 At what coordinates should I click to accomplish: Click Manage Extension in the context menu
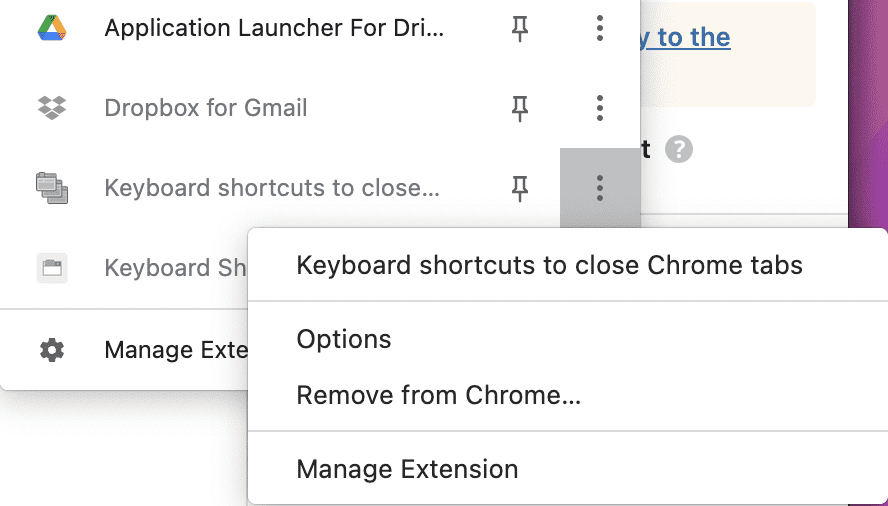[407, 469]
